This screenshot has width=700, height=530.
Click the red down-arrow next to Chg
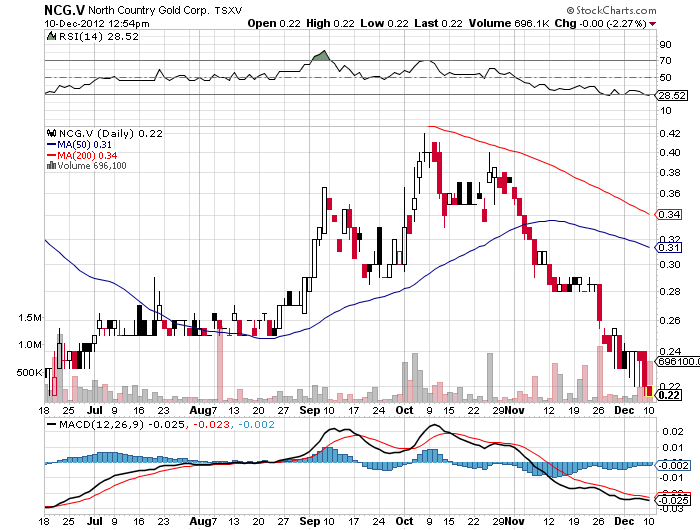pyautogui.click(x=653, y=24)
